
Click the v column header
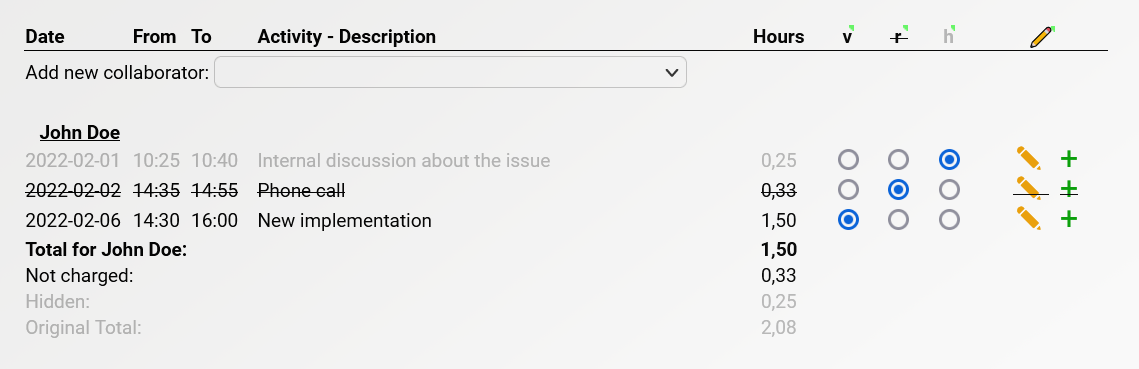click(x=847, y=37)
